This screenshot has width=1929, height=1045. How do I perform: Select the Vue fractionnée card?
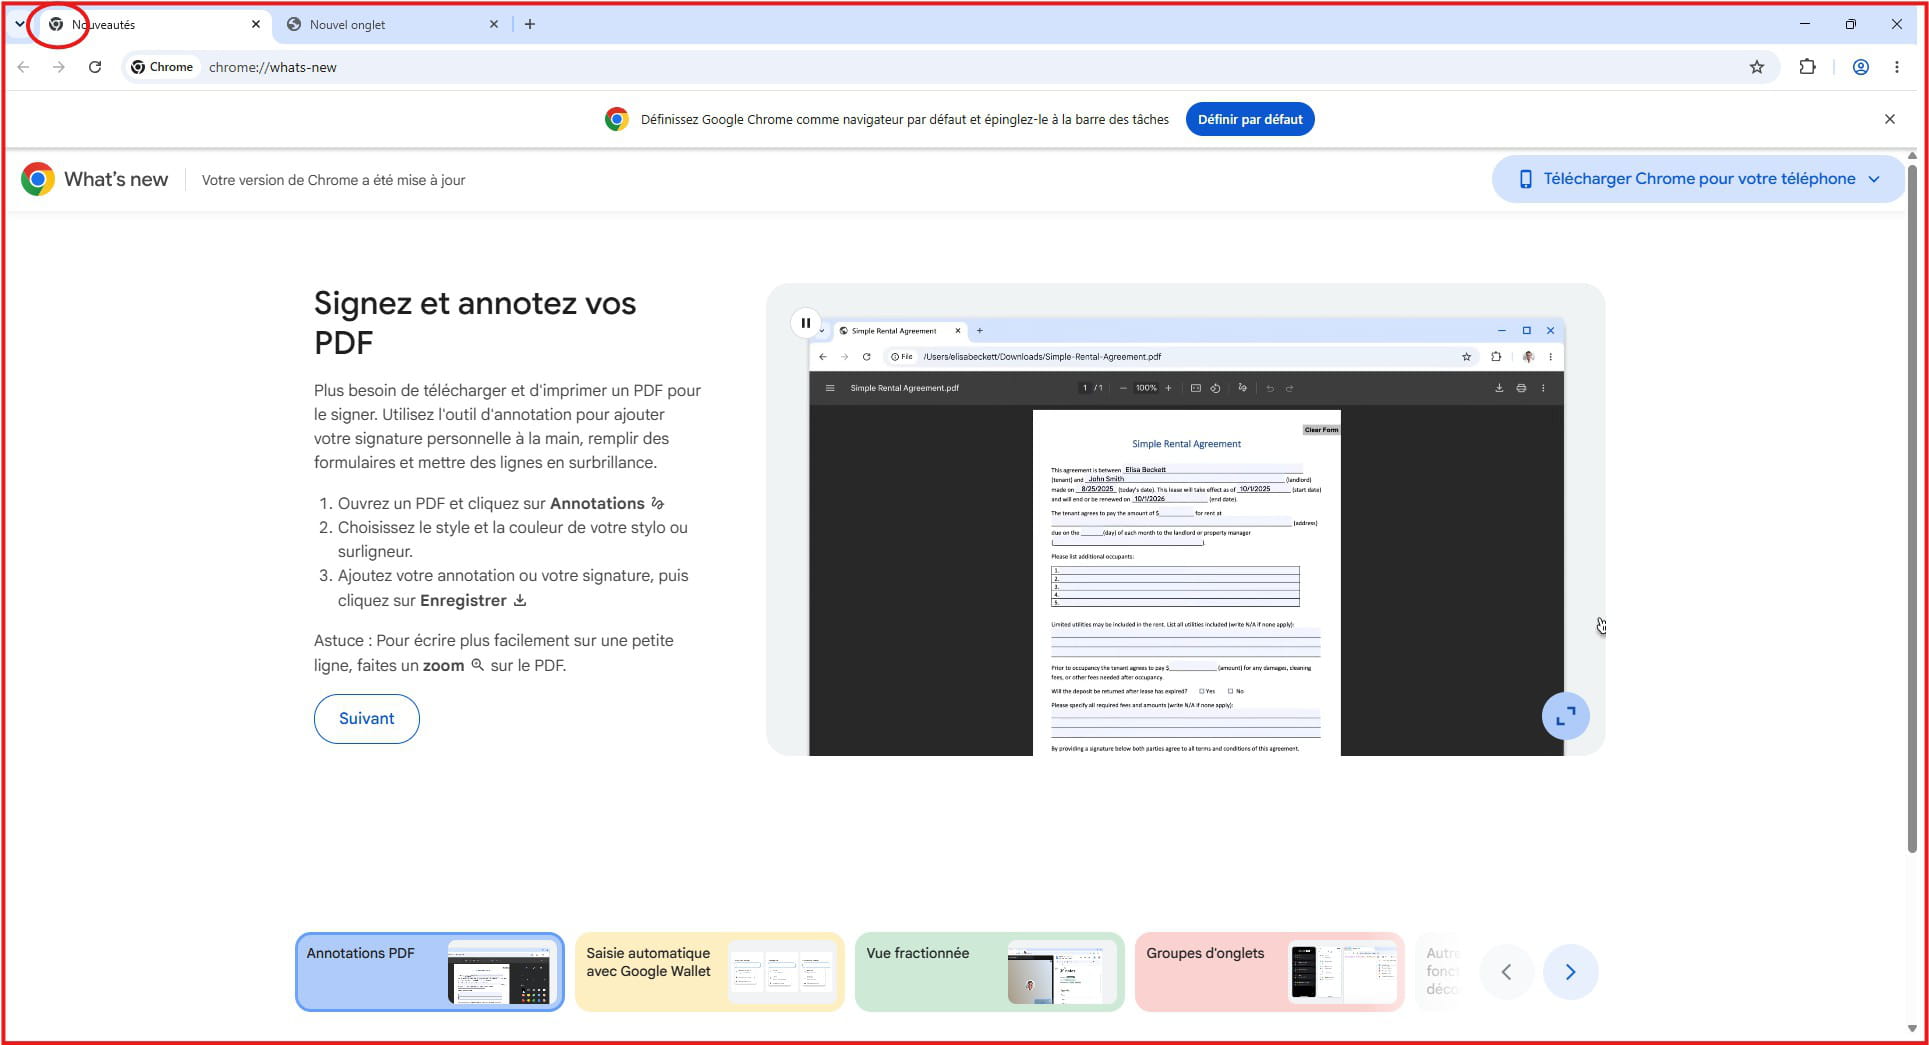990,972
